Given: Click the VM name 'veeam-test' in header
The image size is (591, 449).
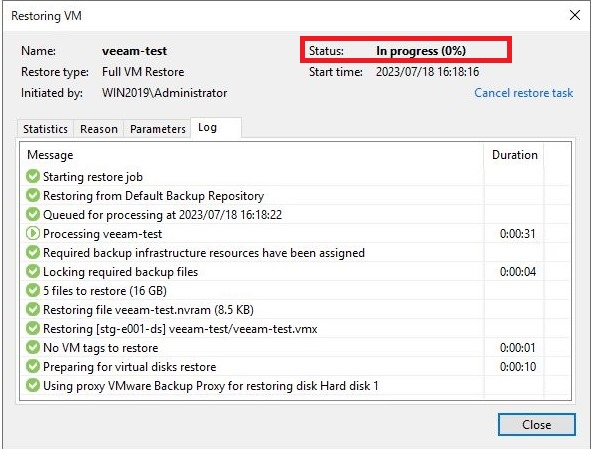Looking at the screenshot, I should tap(135, 51).
